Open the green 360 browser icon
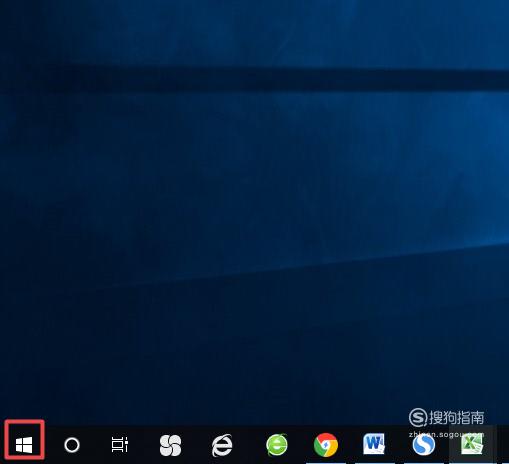Image resolution: width=509 pixels, height=464 pixels. 277,445
